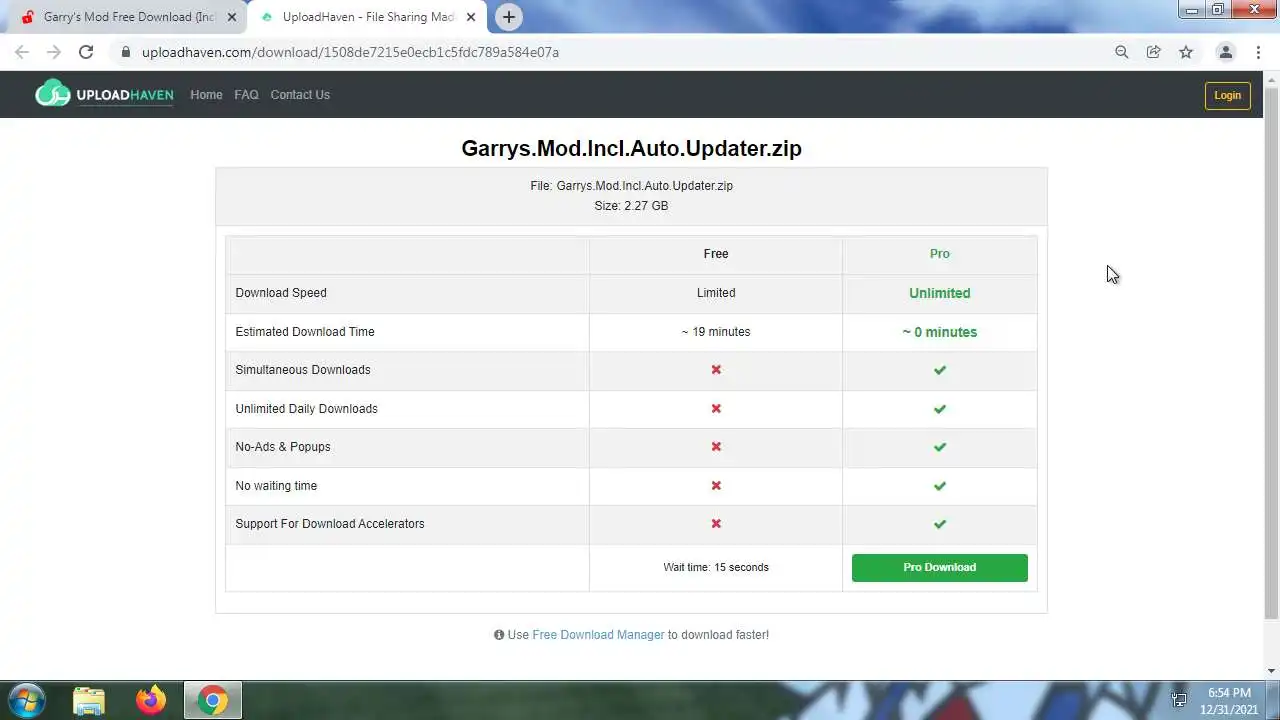
Task: Click the UploadHaven logo
Action: [104, 94]
